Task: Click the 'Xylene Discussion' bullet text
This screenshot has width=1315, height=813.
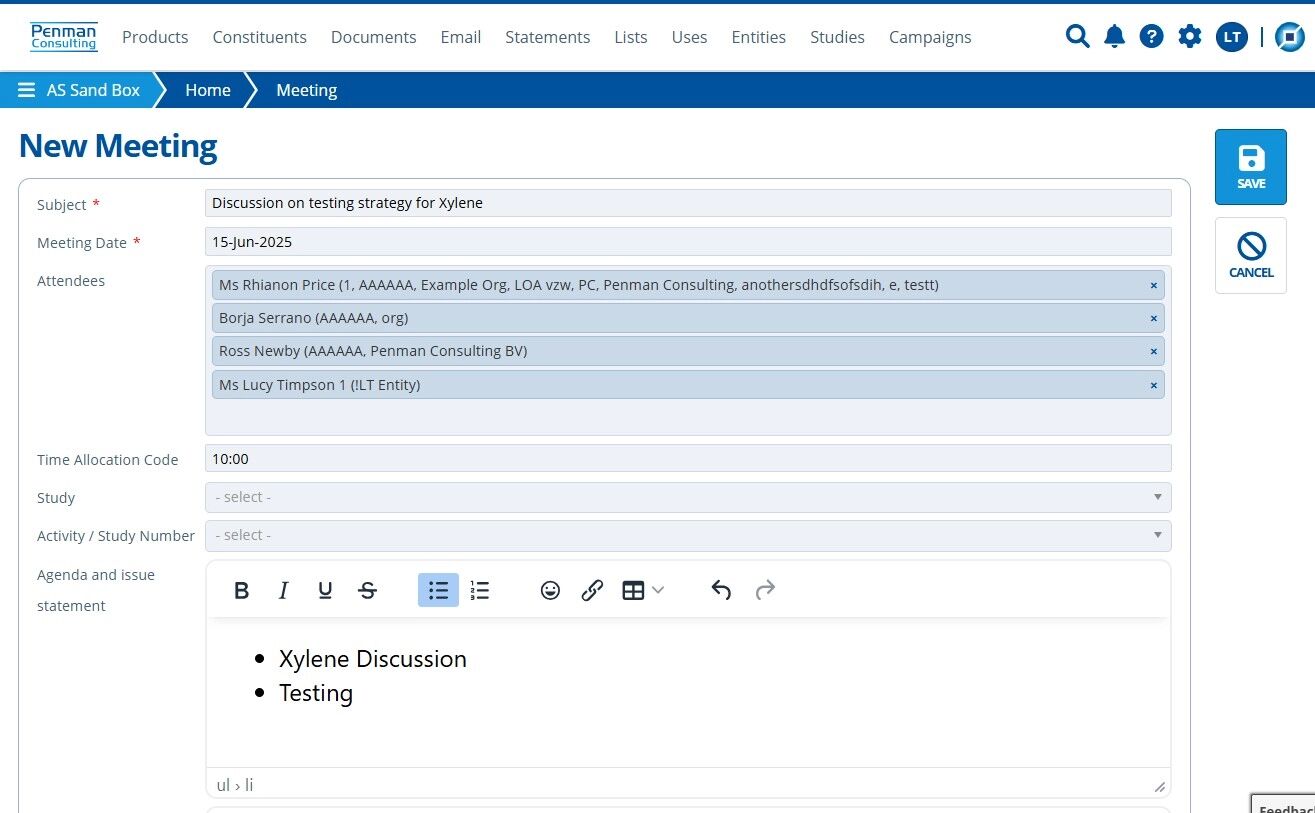Action: [373, 659]
